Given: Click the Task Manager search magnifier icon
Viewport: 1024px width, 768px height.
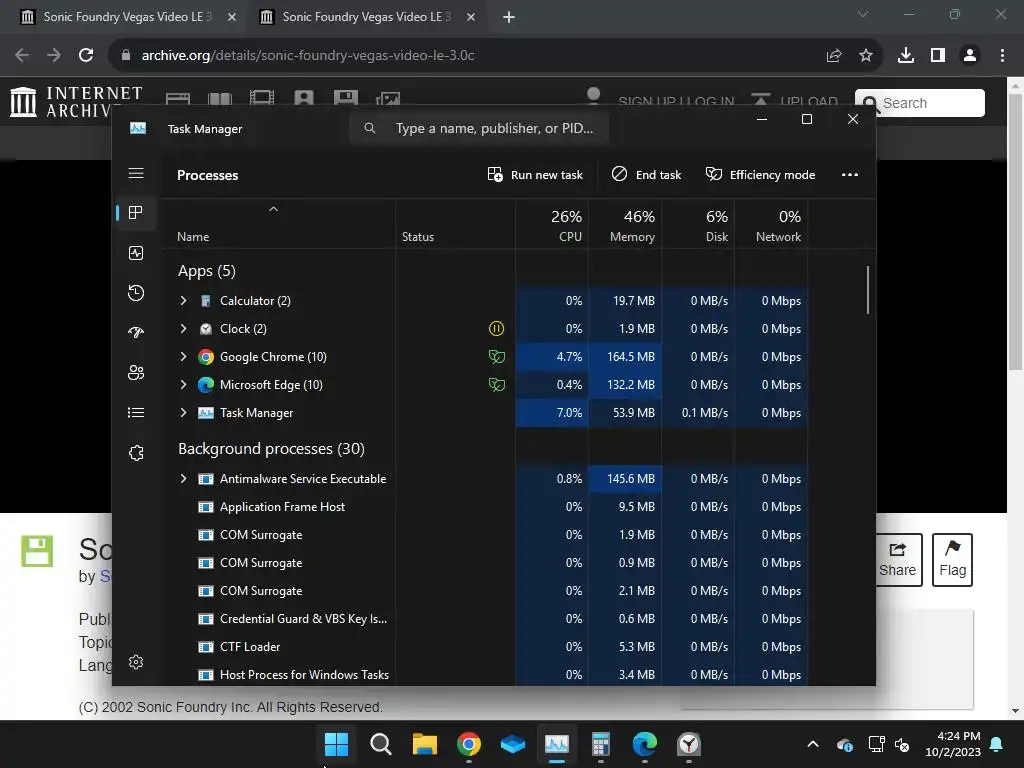Looking at the screenshot, I should (x=370, y=128).
